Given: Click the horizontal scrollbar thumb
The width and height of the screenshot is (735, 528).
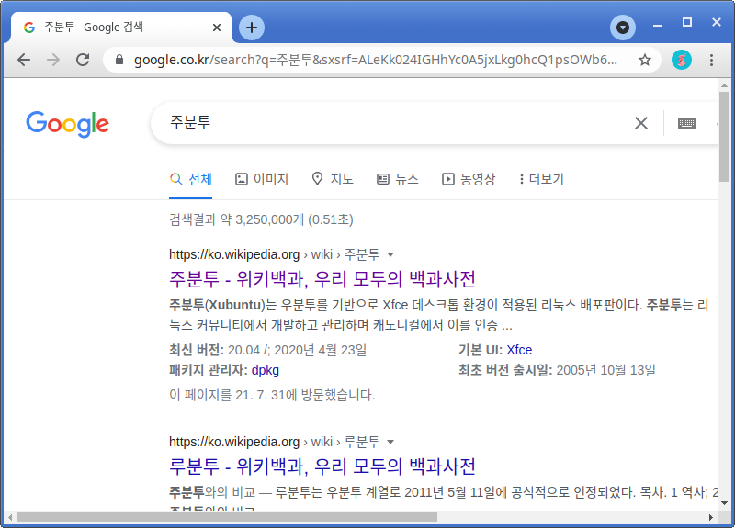Looking at the screenshot, I should click(227, 517).
